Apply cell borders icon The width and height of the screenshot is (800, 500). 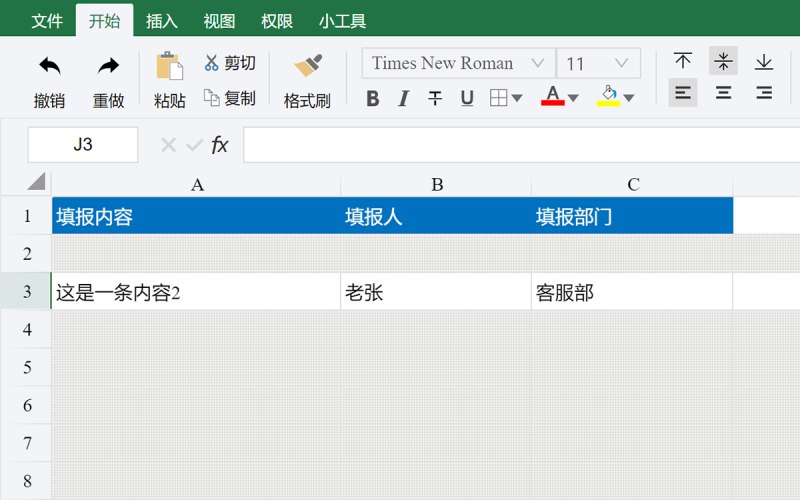(x=498, y=97)
